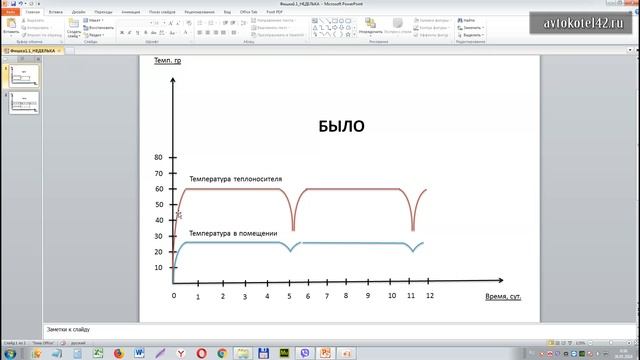Center text in paragraph group
This screenshot has height=360, width=640.
click(208, 32)
